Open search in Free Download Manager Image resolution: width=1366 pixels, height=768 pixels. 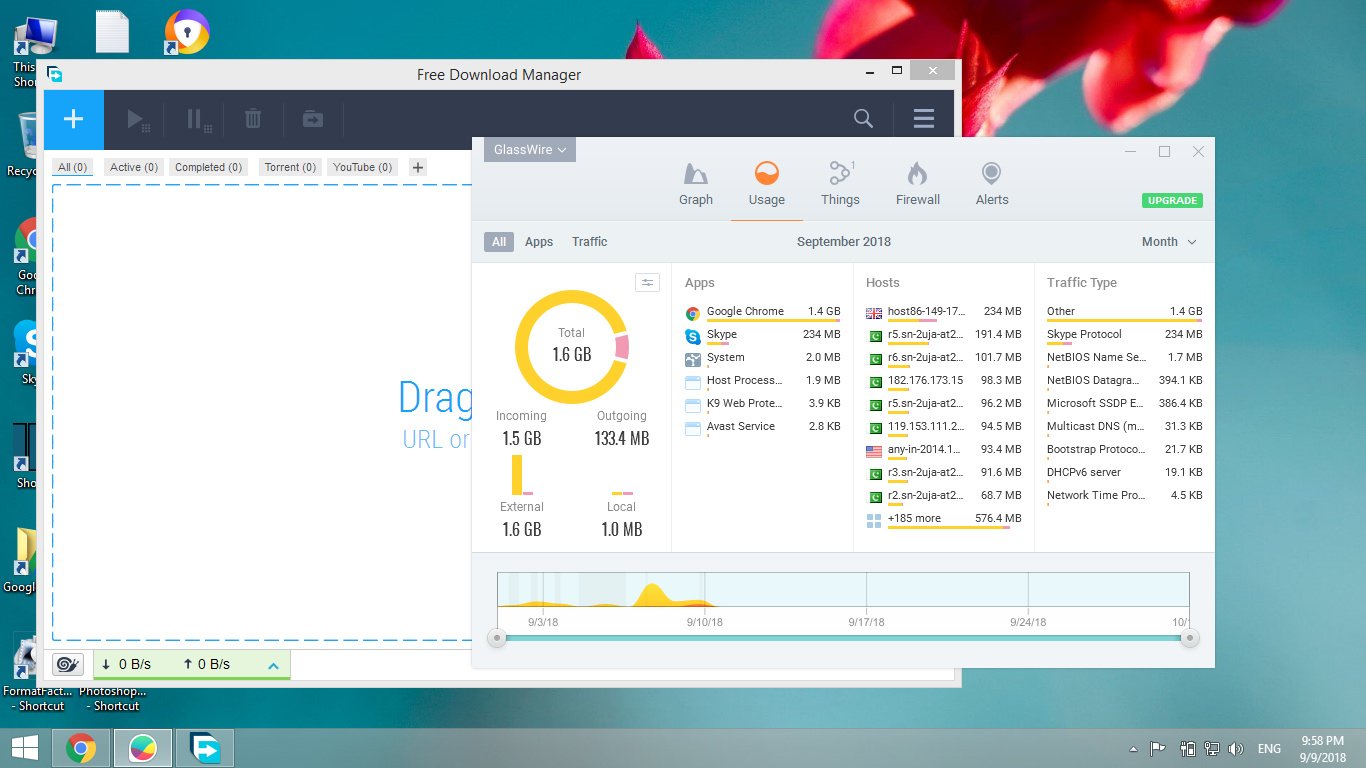863,119
